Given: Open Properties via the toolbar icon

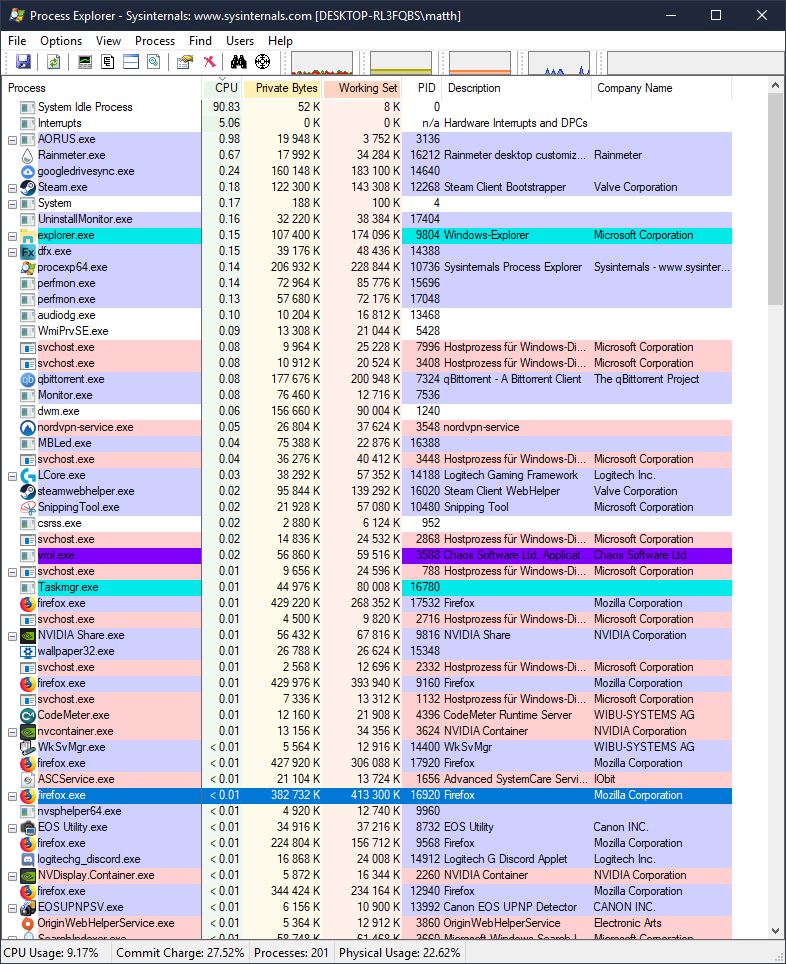Looking at the screenshot, I should 185,61.
